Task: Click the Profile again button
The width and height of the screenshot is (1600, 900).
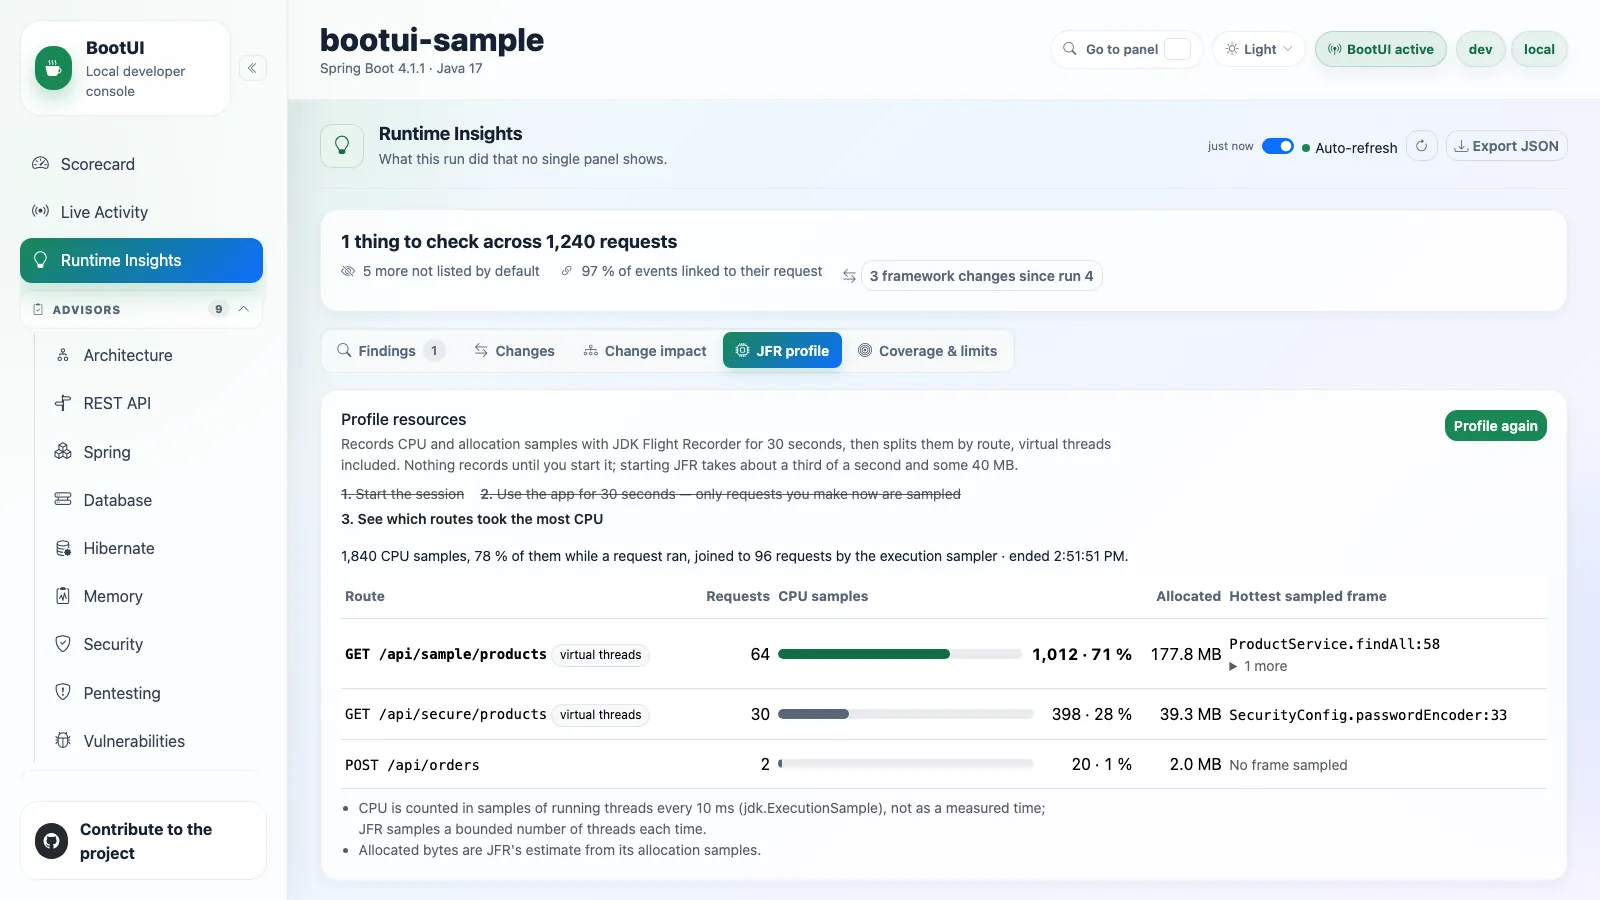Action: click(1496, 426)
